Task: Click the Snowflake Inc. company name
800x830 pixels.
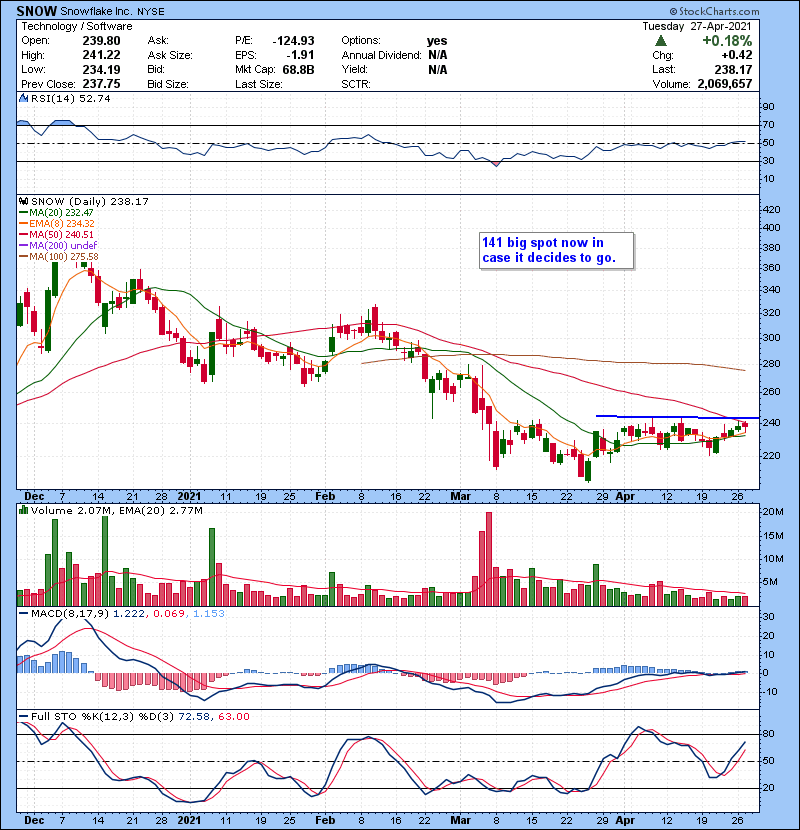Action: point(98,11)
